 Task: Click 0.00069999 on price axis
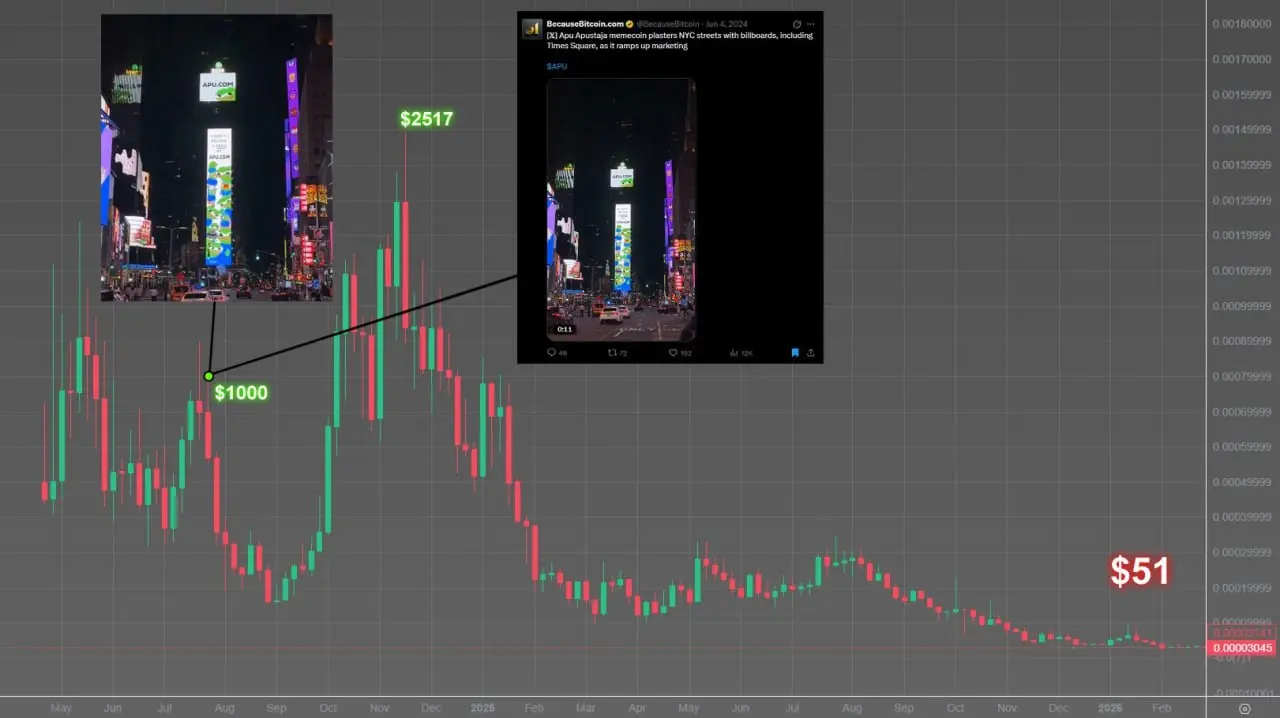1242,412
